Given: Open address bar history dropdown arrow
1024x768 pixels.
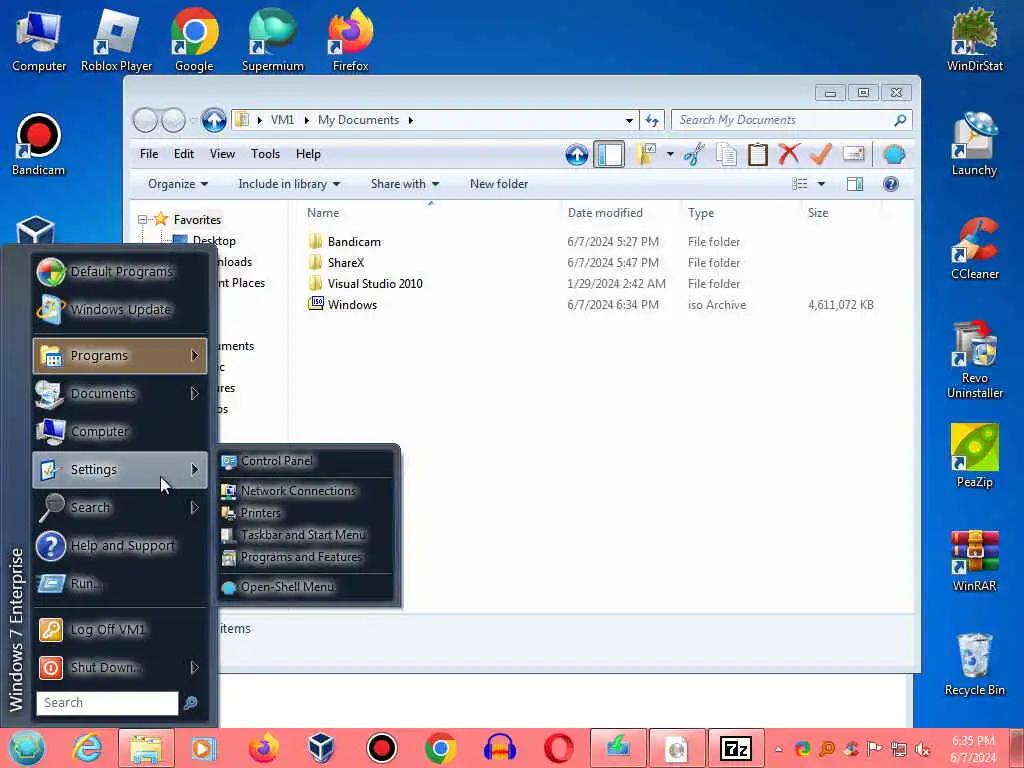Looking at the screenshot, I should pos(629,120).
